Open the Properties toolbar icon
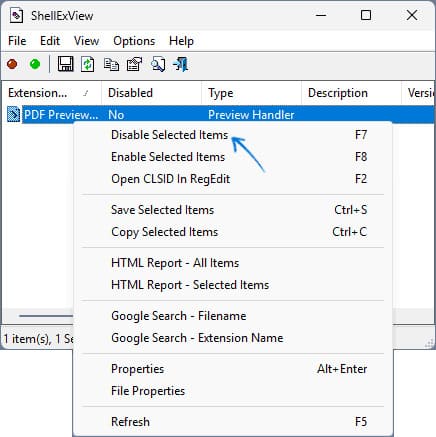The height and width of the screenshot is (437, 436). pos(134,64)
